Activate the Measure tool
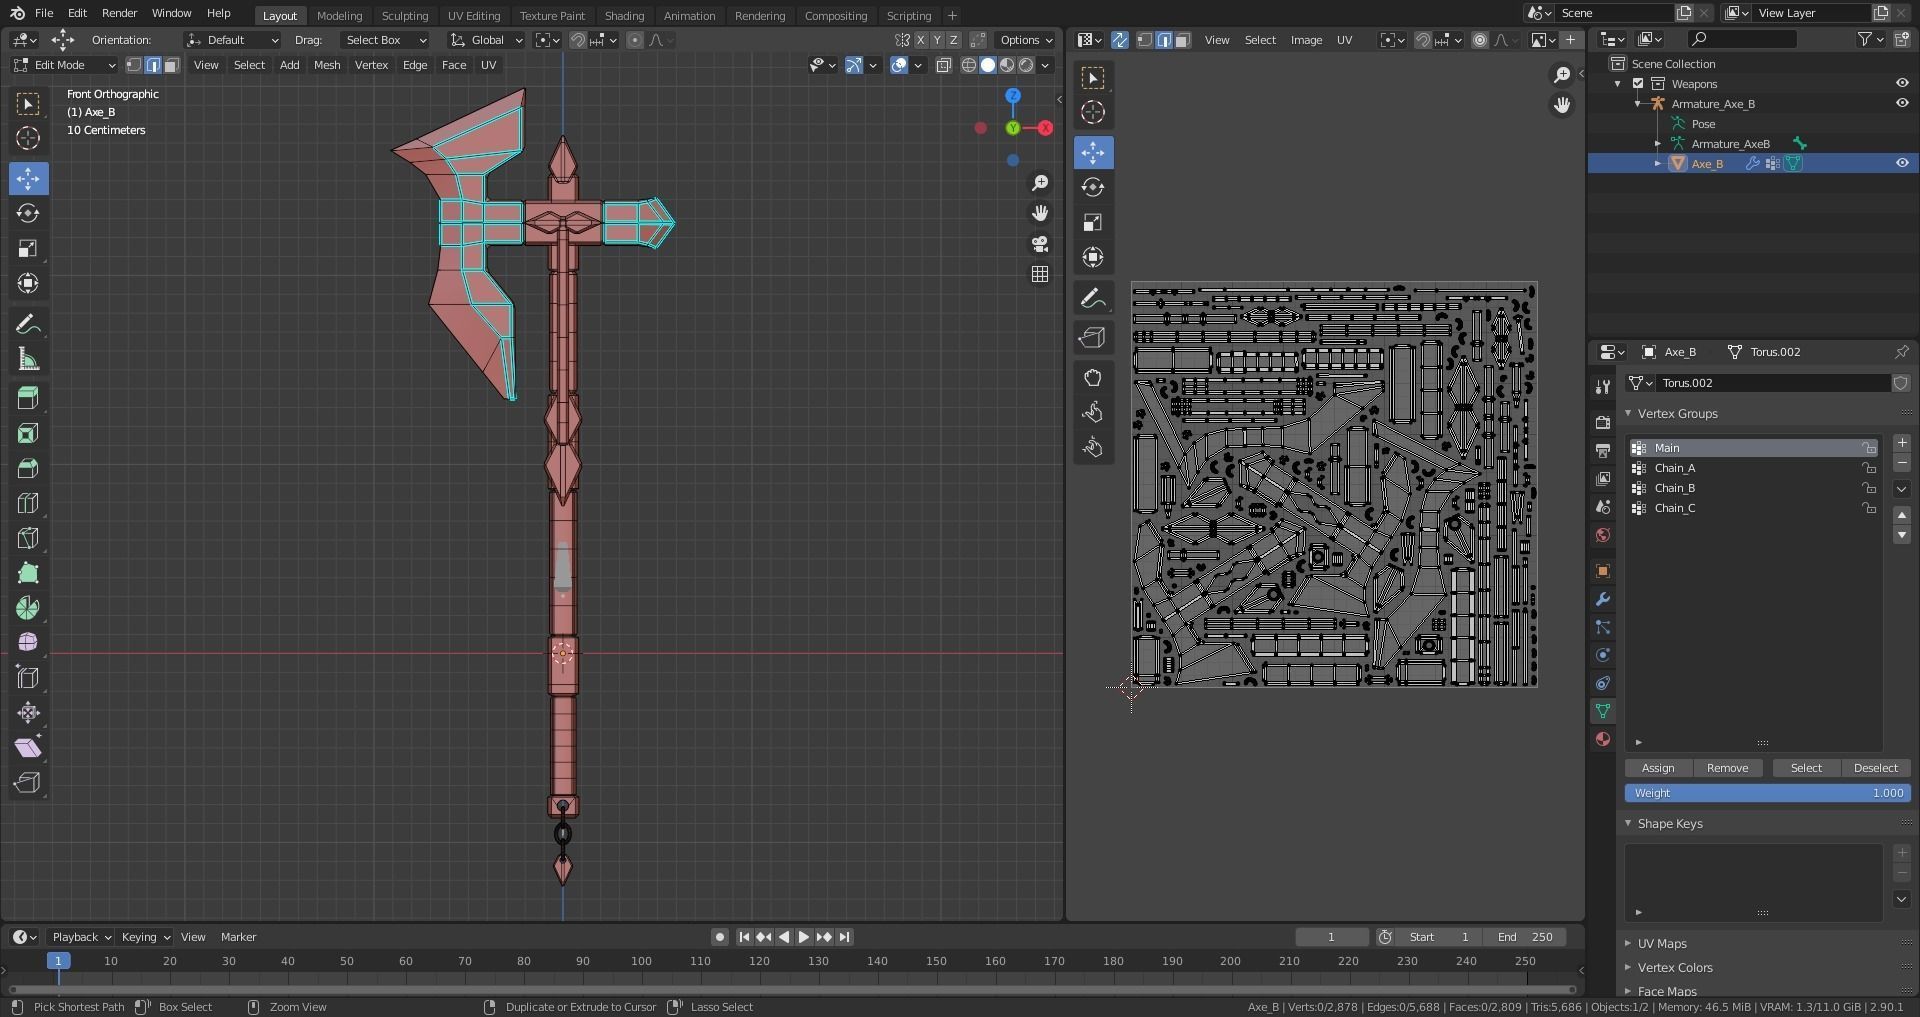This screenshot has height=1017, width=1920. coord(28,359)
